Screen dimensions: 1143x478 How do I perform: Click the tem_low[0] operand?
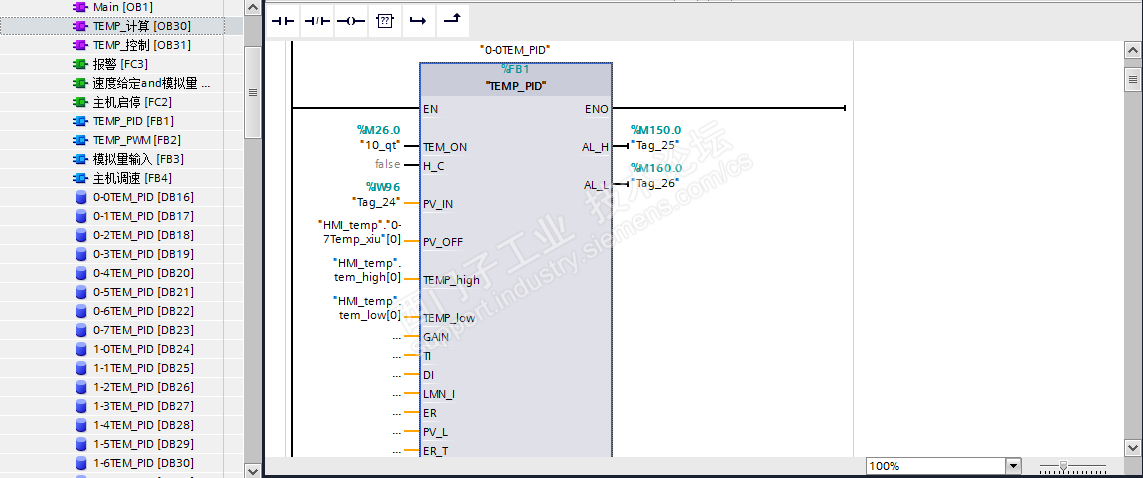click(x=367, y=307)
